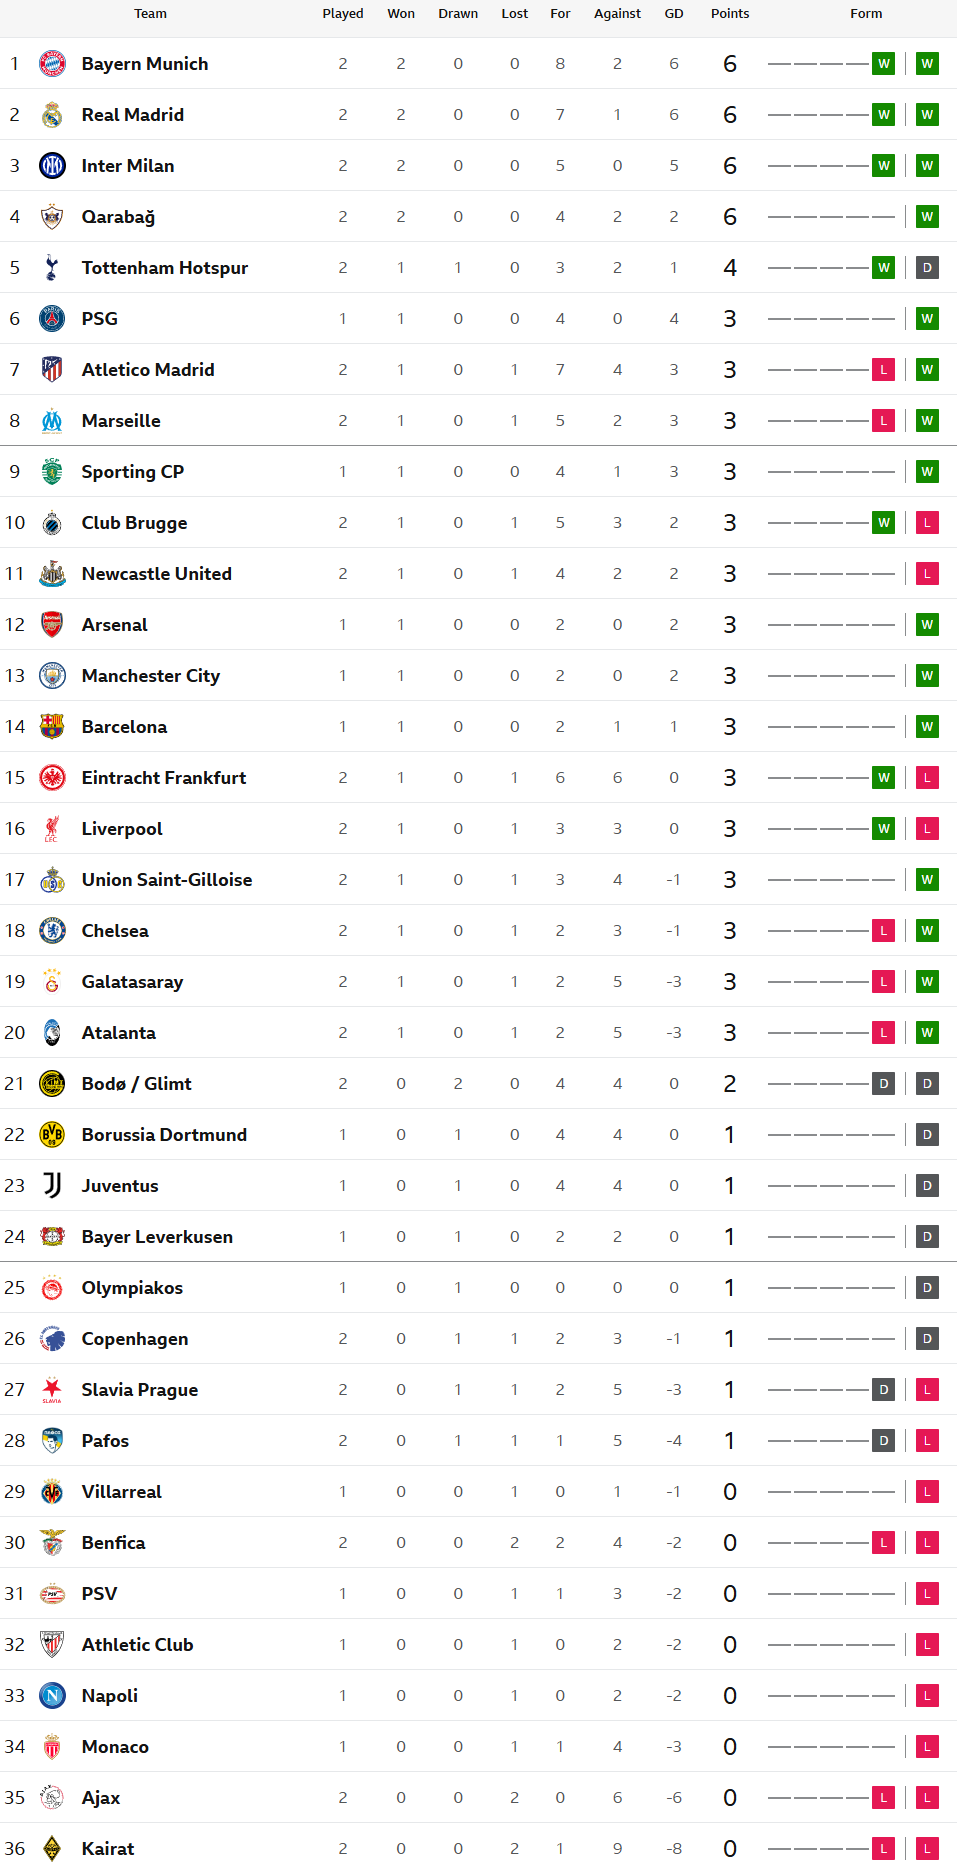957x1867 pixels.
Task: Click Arsenal's win form badge
Action: 927,625
